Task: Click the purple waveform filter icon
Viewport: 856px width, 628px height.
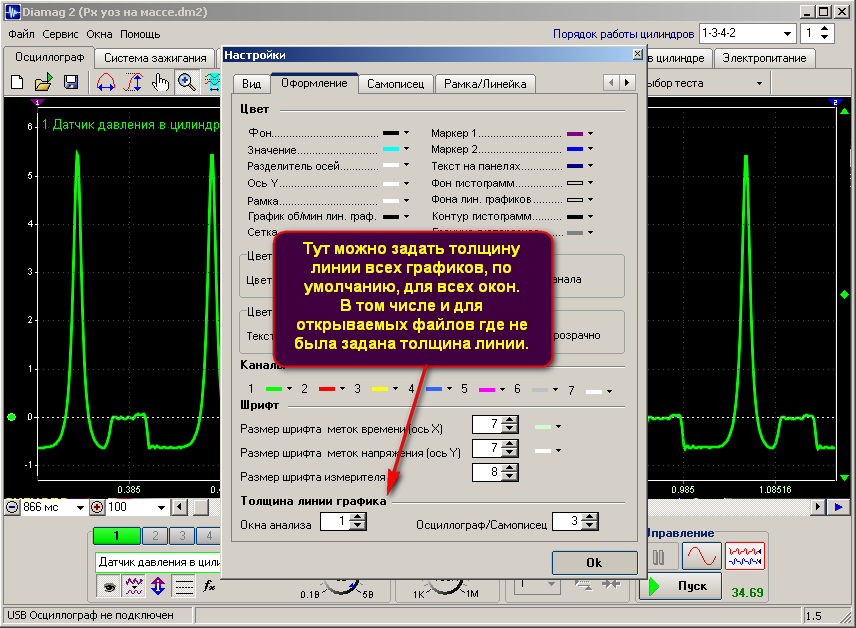Action: pyautogui.click(x=134, y=587)
